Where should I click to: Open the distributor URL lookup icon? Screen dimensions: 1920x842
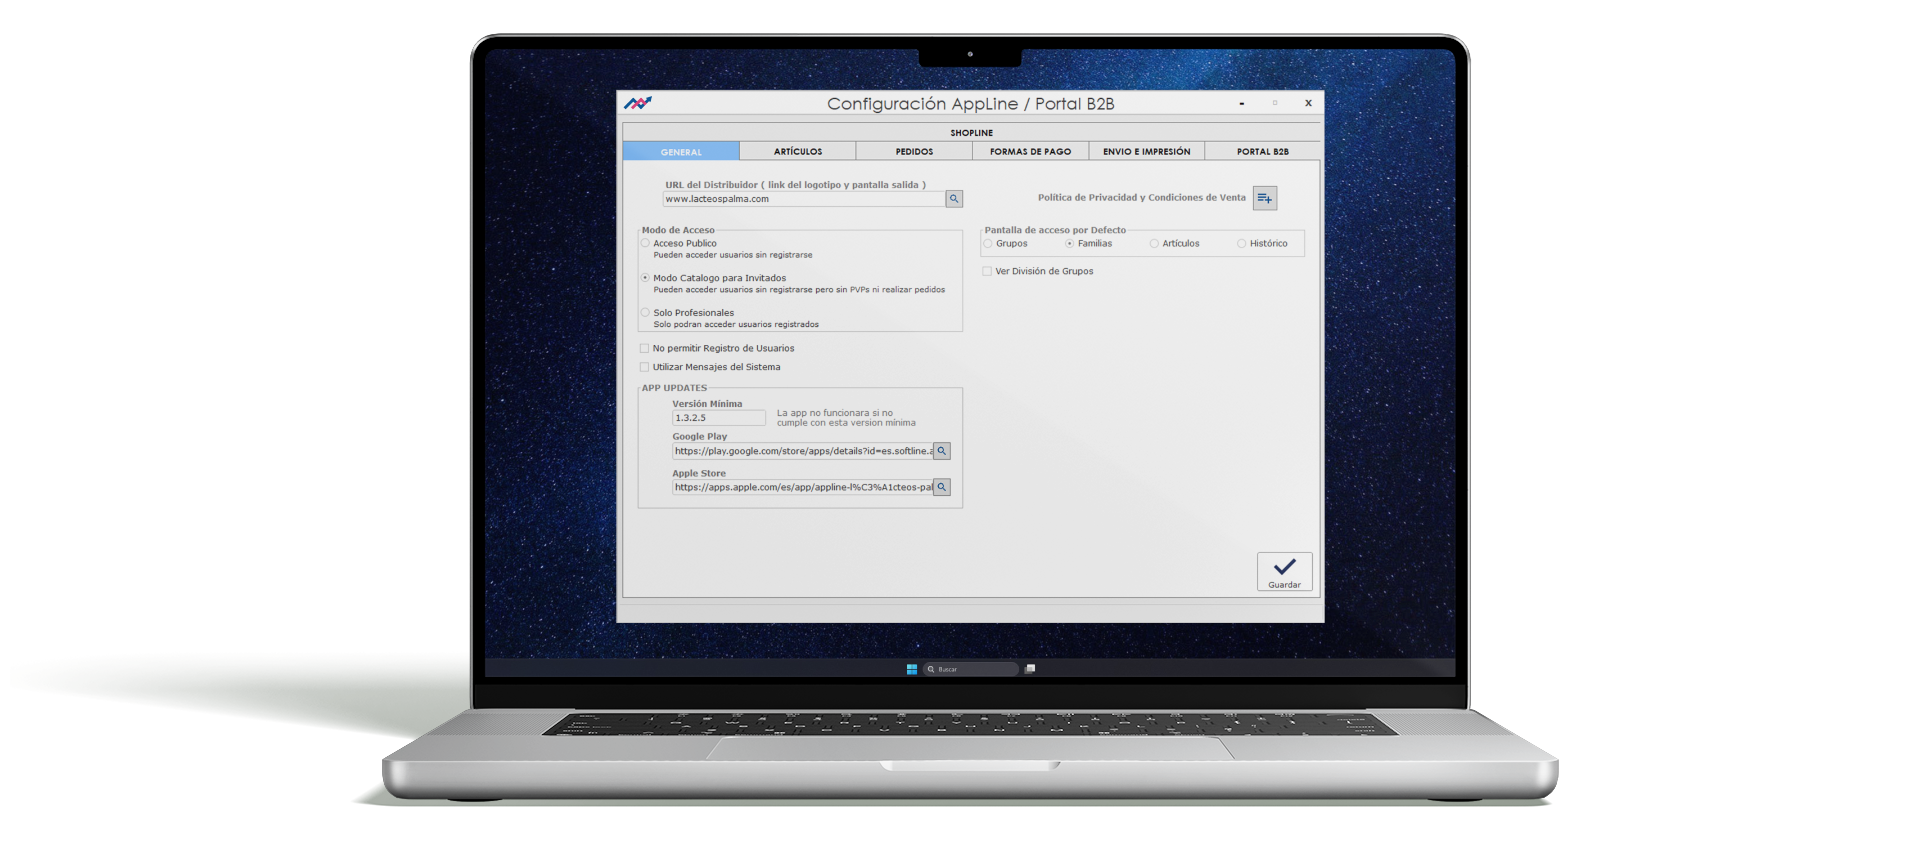[954, 199]
